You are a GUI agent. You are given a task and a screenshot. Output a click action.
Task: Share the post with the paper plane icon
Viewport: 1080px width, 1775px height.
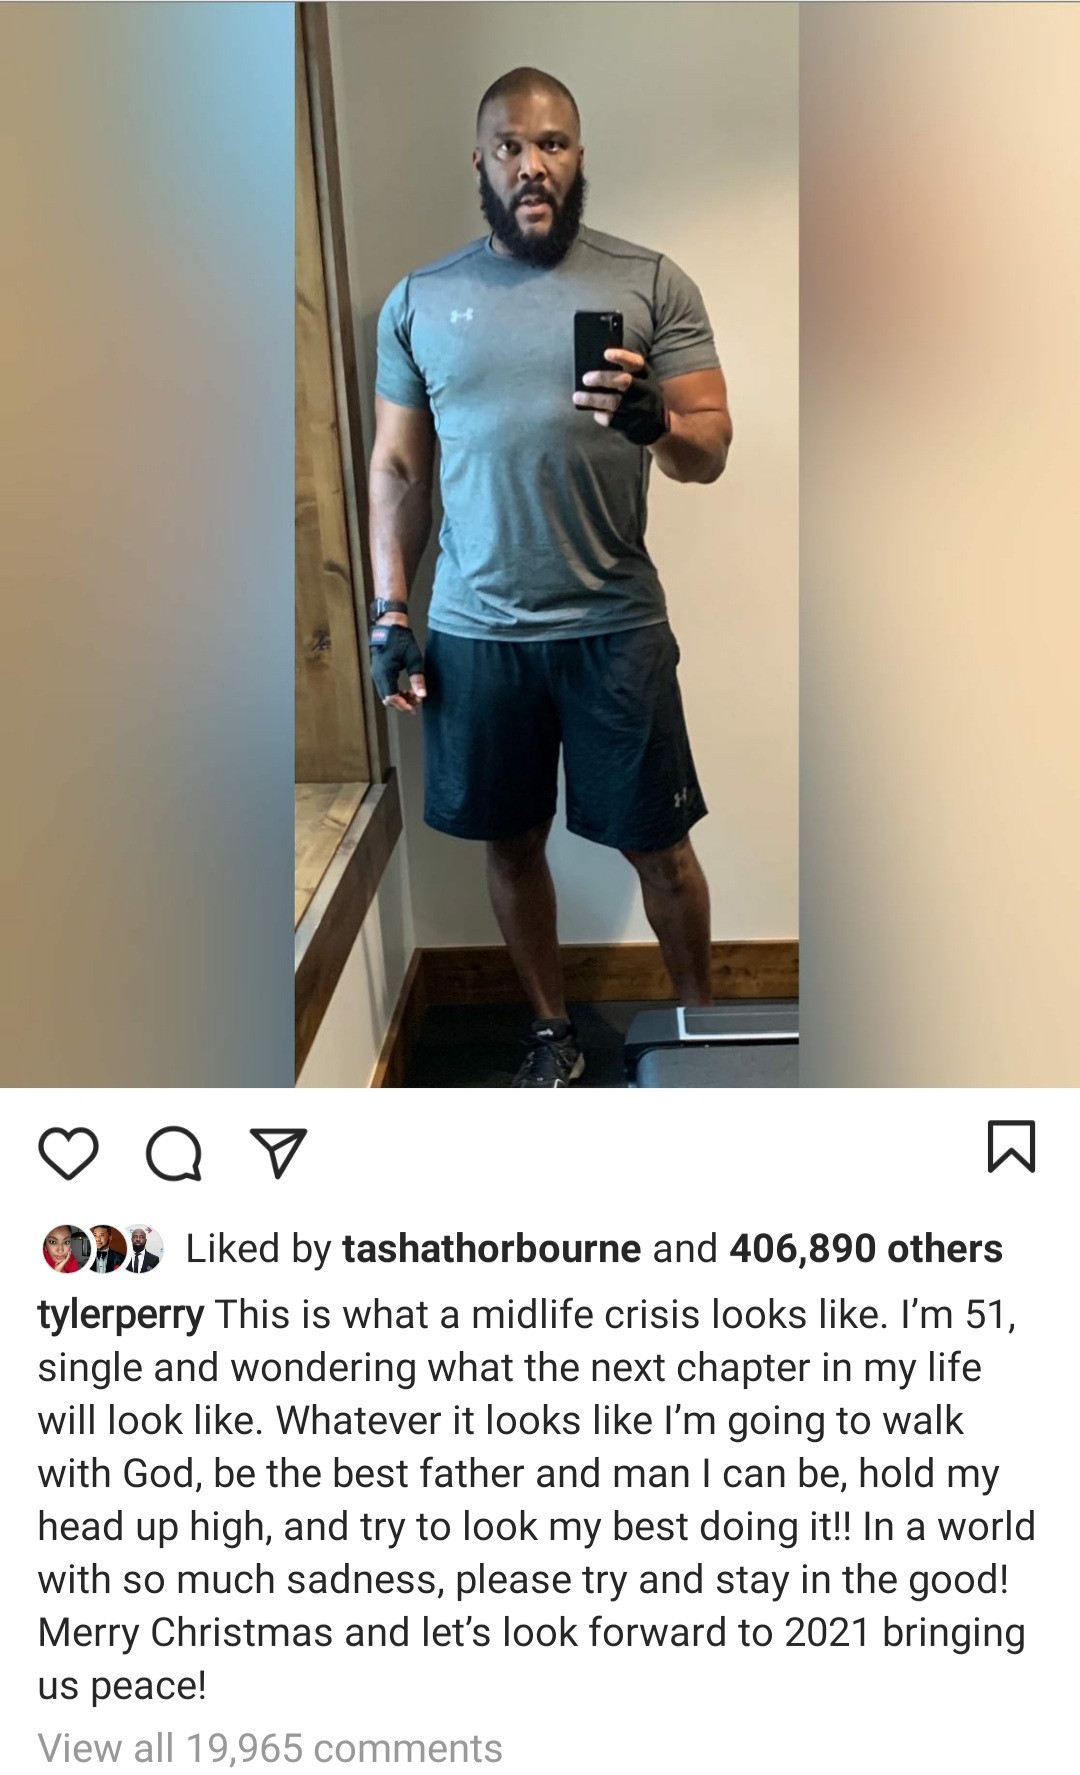pyautogui.click(x=277, y=1154)
